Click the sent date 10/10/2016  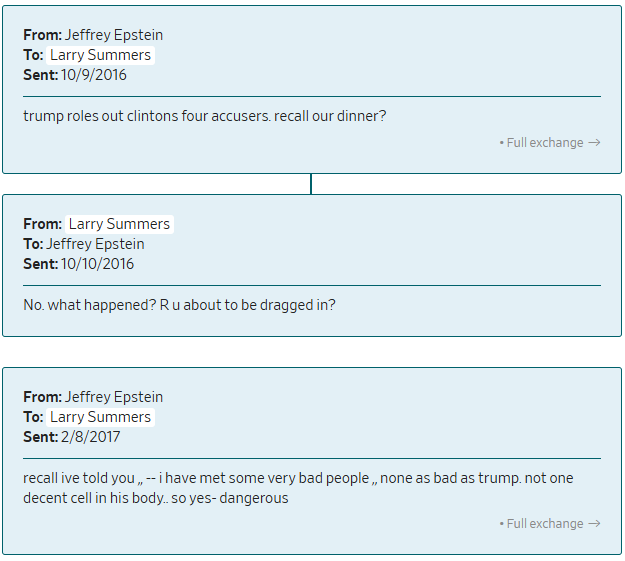point(97,264)
